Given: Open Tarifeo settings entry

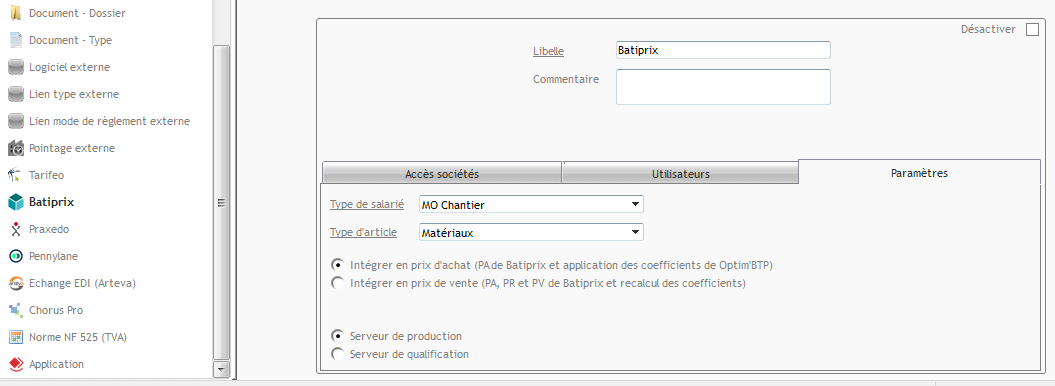Looking at the screenshot, I should 46,175.
